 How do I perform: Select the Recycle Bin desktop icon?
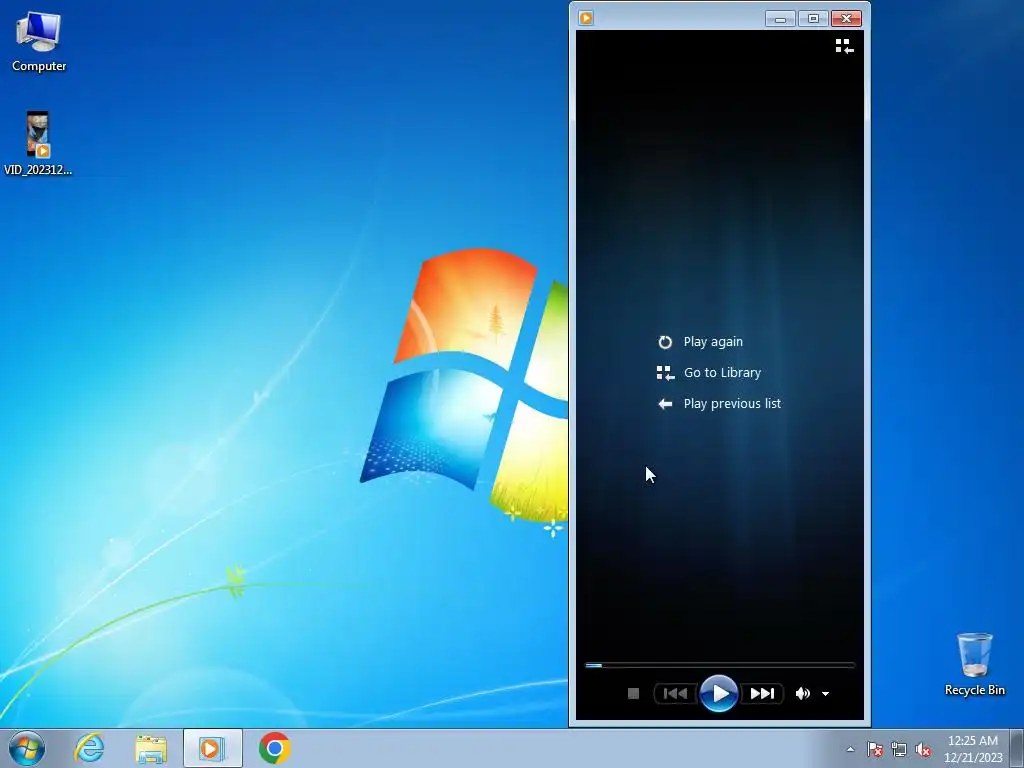click(x=974, y=664)
